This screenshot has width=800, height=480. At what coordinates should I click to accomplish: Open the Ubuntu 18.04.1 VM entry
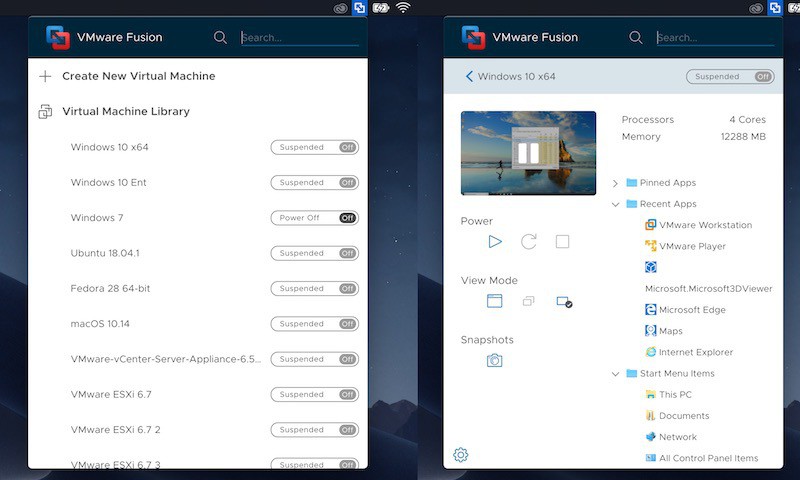coord(105,253)
